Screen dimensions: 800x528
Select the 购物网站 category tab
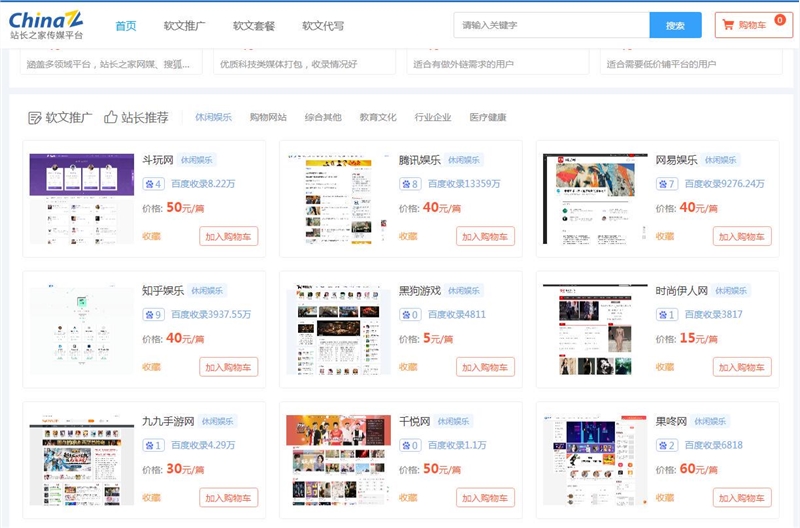click(x=268, y=117)
